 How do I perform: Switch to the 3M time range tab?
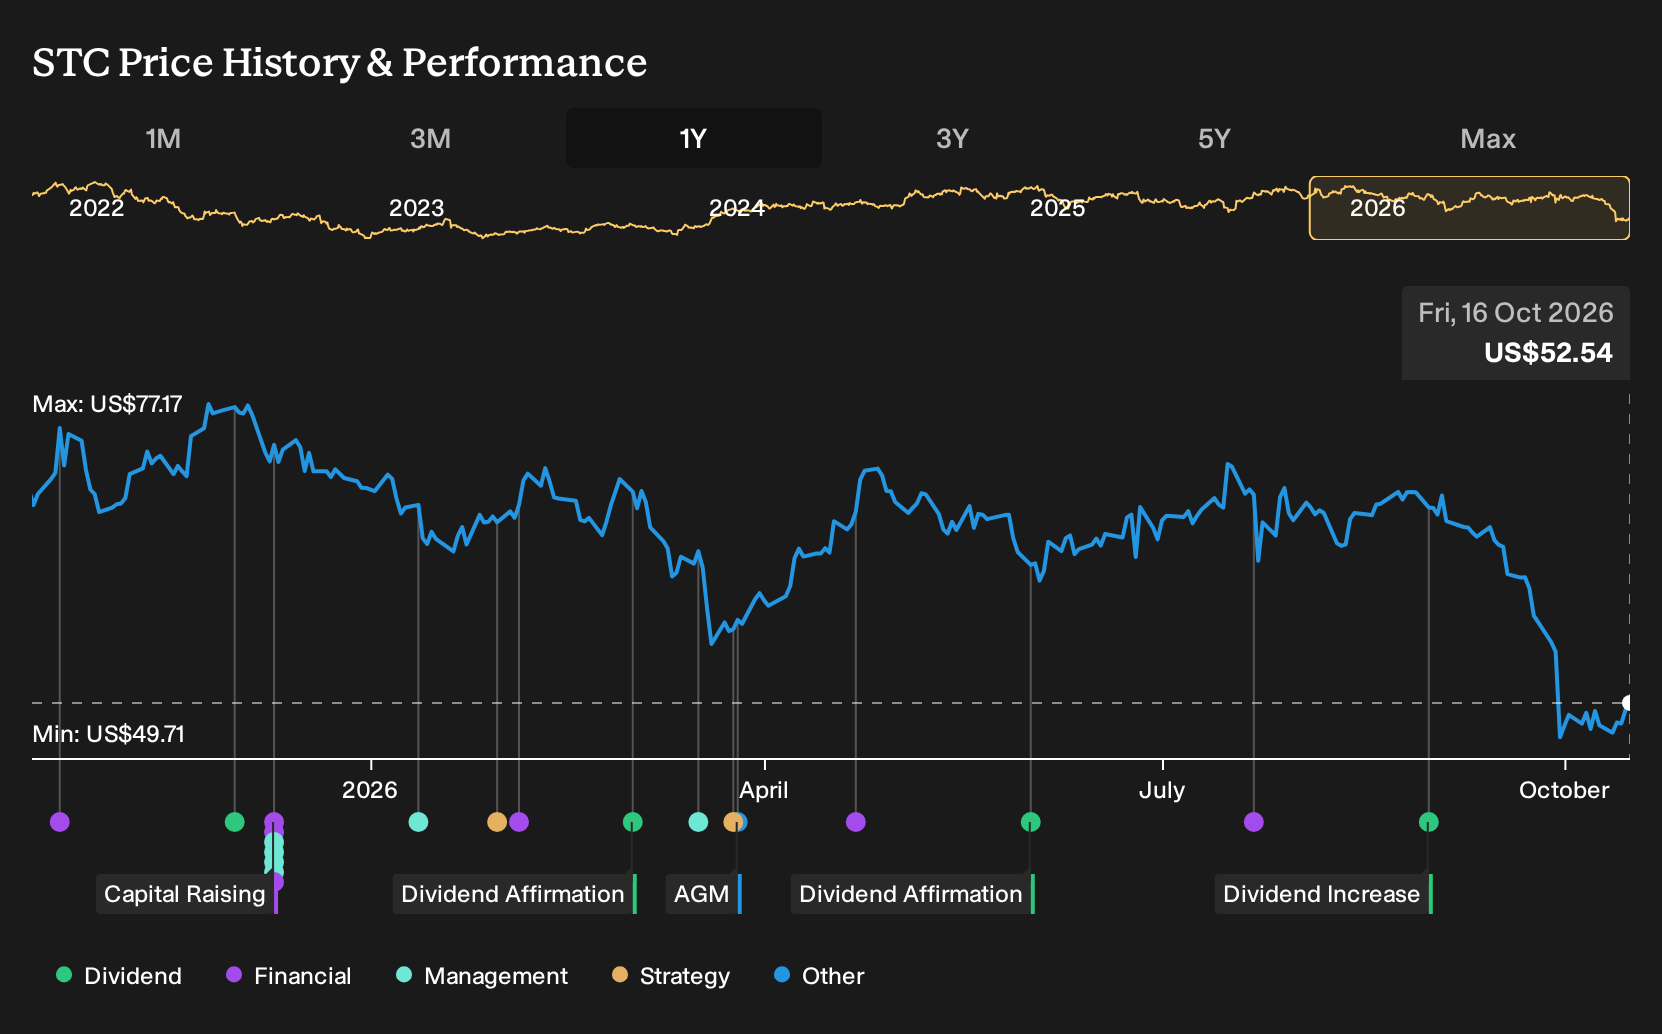430,138
